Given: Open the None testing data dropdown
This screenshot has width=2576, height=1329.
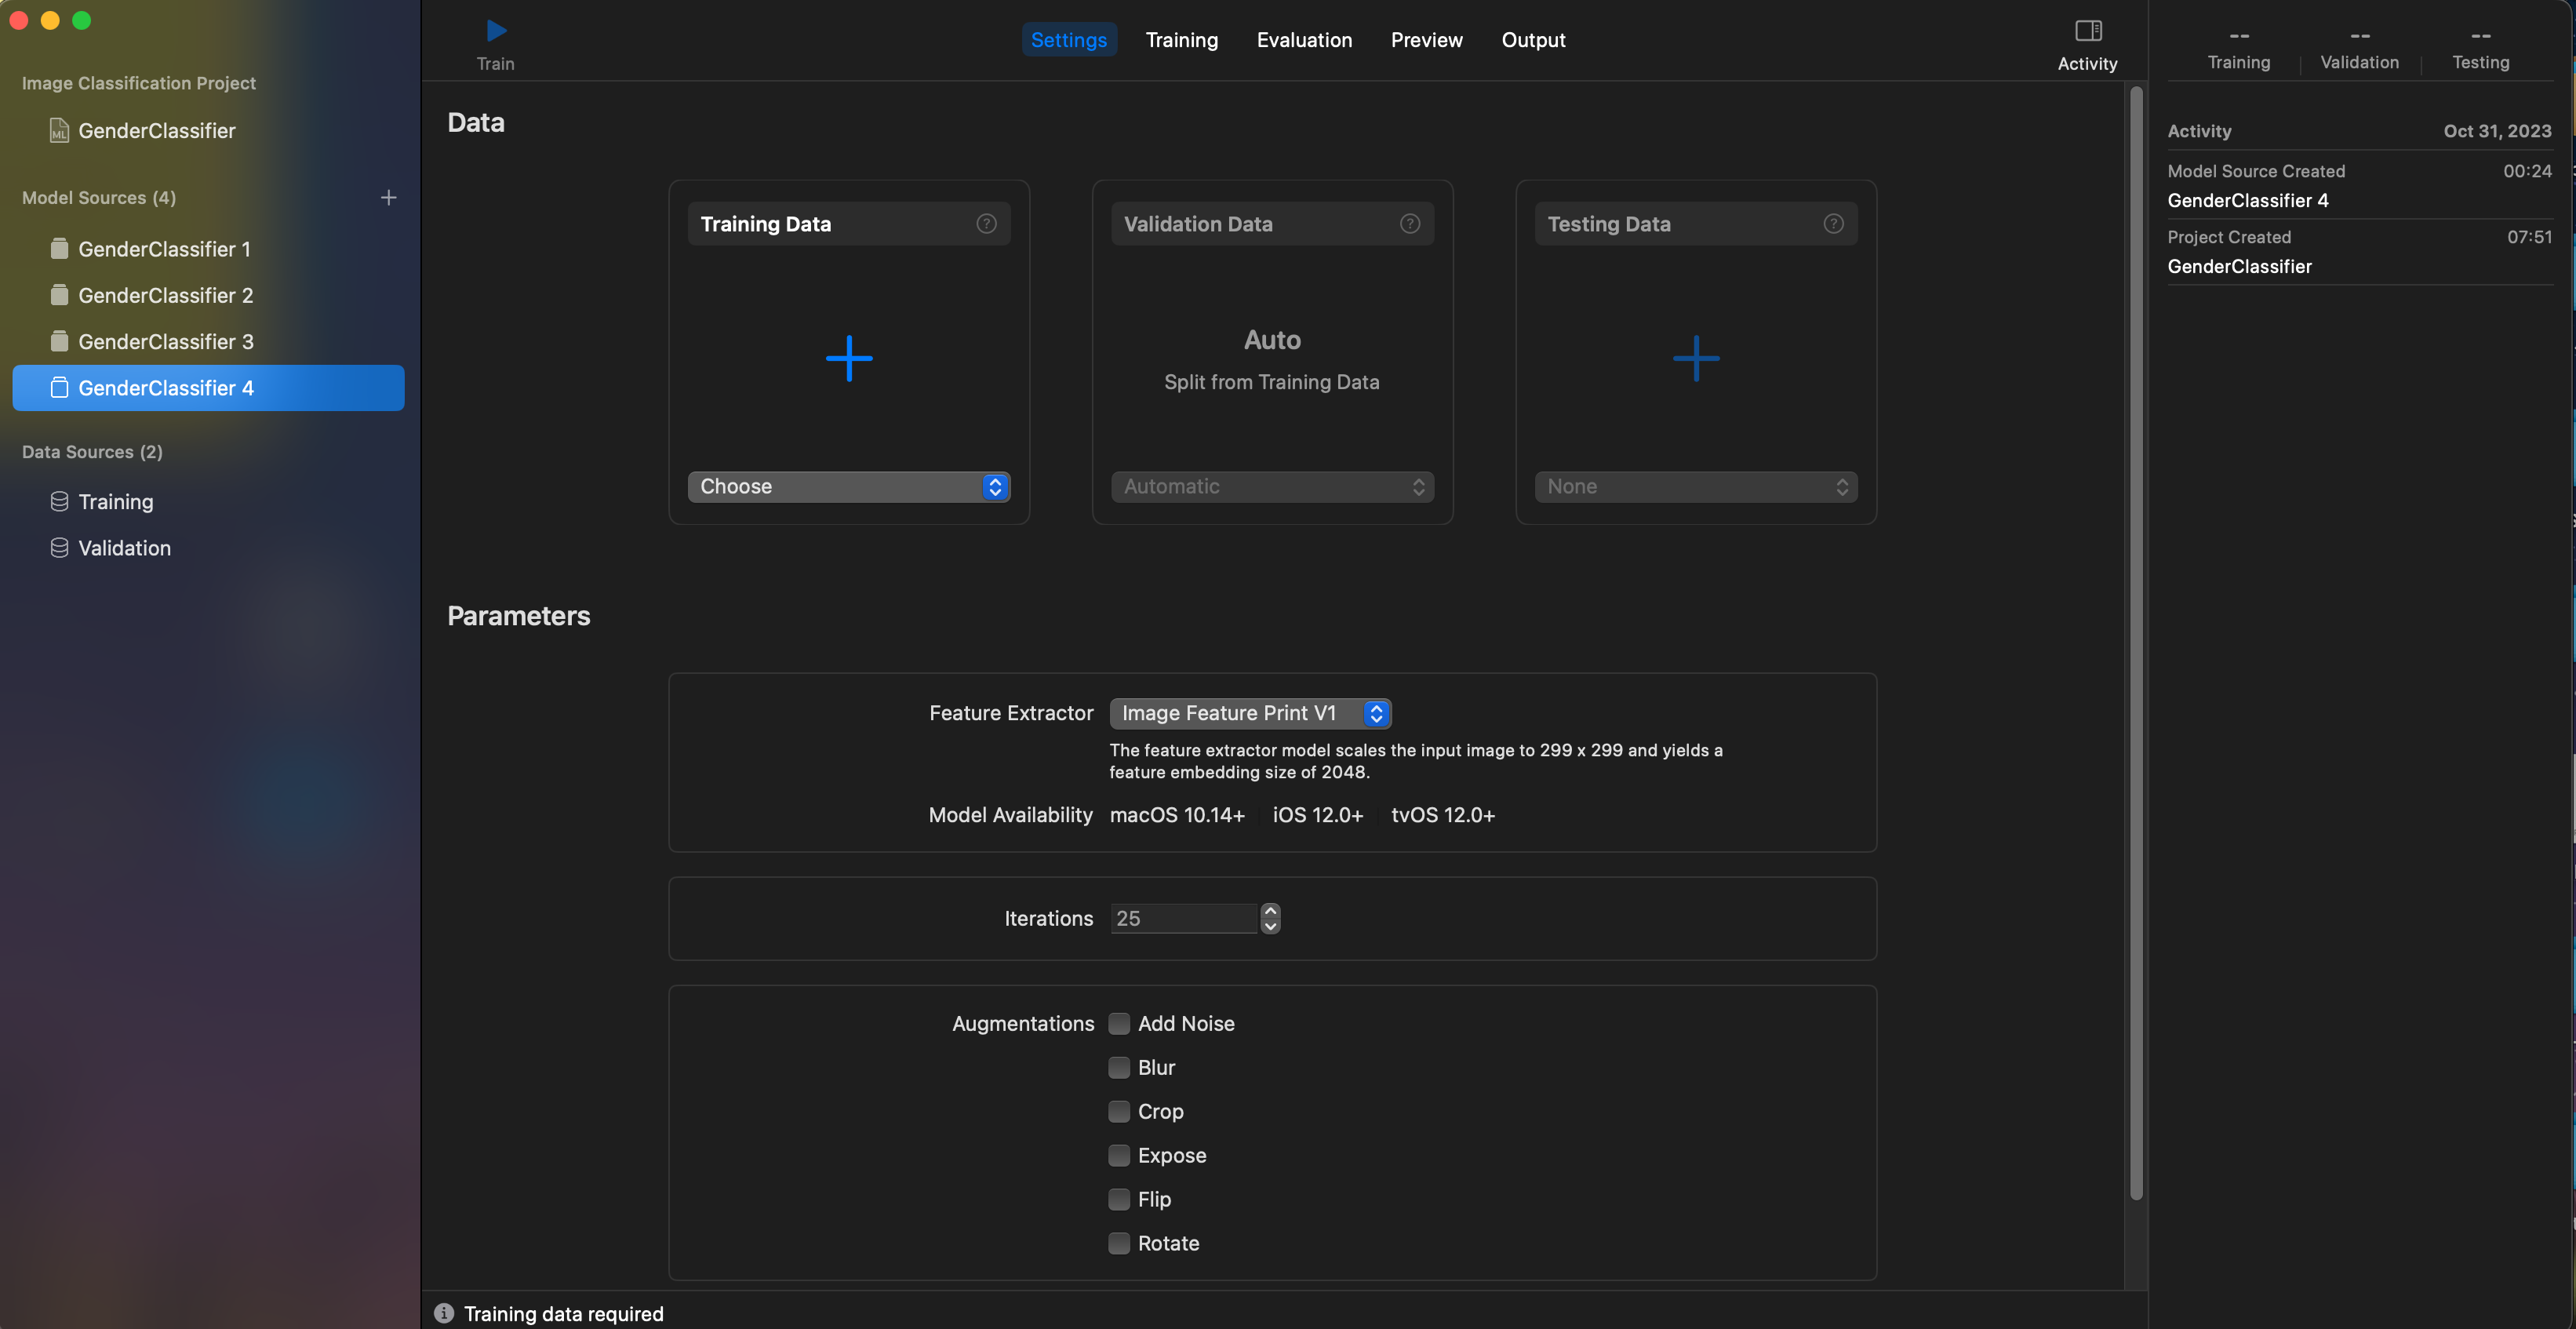Looking at the screenshot, I should pyautogui.click(x=1695, y=487).
